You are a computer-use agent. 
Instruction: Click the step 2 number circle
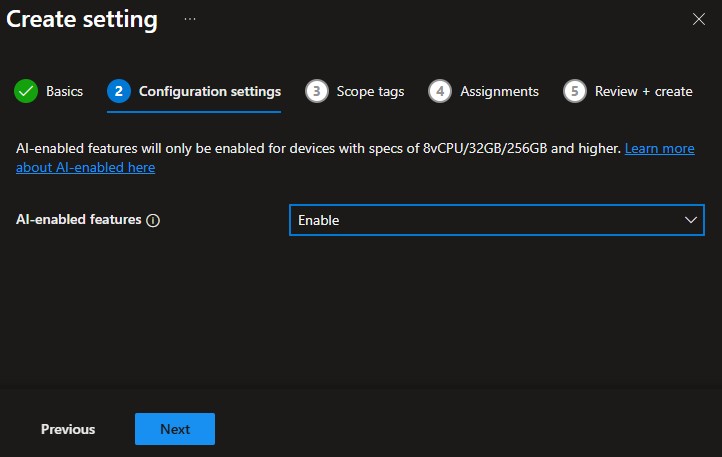pos(119,91)
